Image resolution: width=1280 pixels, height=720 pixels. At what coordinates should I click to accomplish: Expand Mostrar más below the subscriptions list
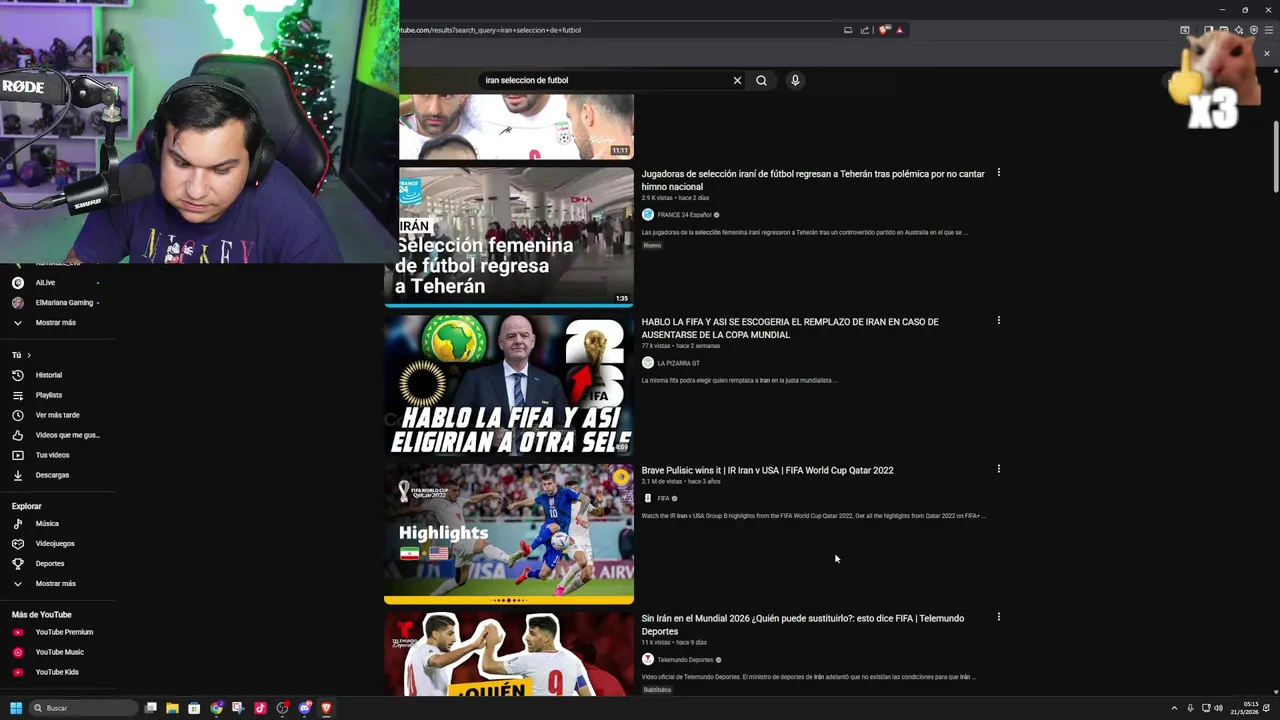(x=57, y=323)
